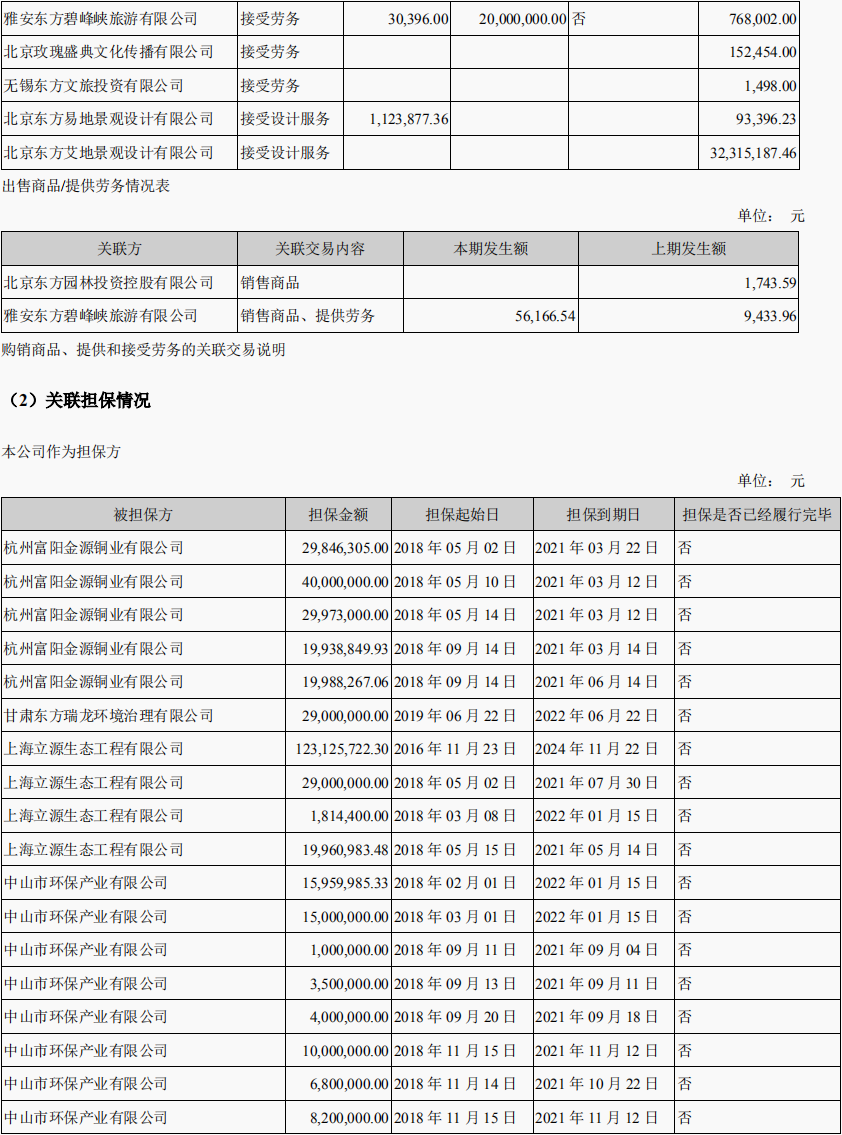Select the 北京东方艾地景观设计有限公司 cell
This screenshot has height=1135, width=842.
[x=109, y=153]
